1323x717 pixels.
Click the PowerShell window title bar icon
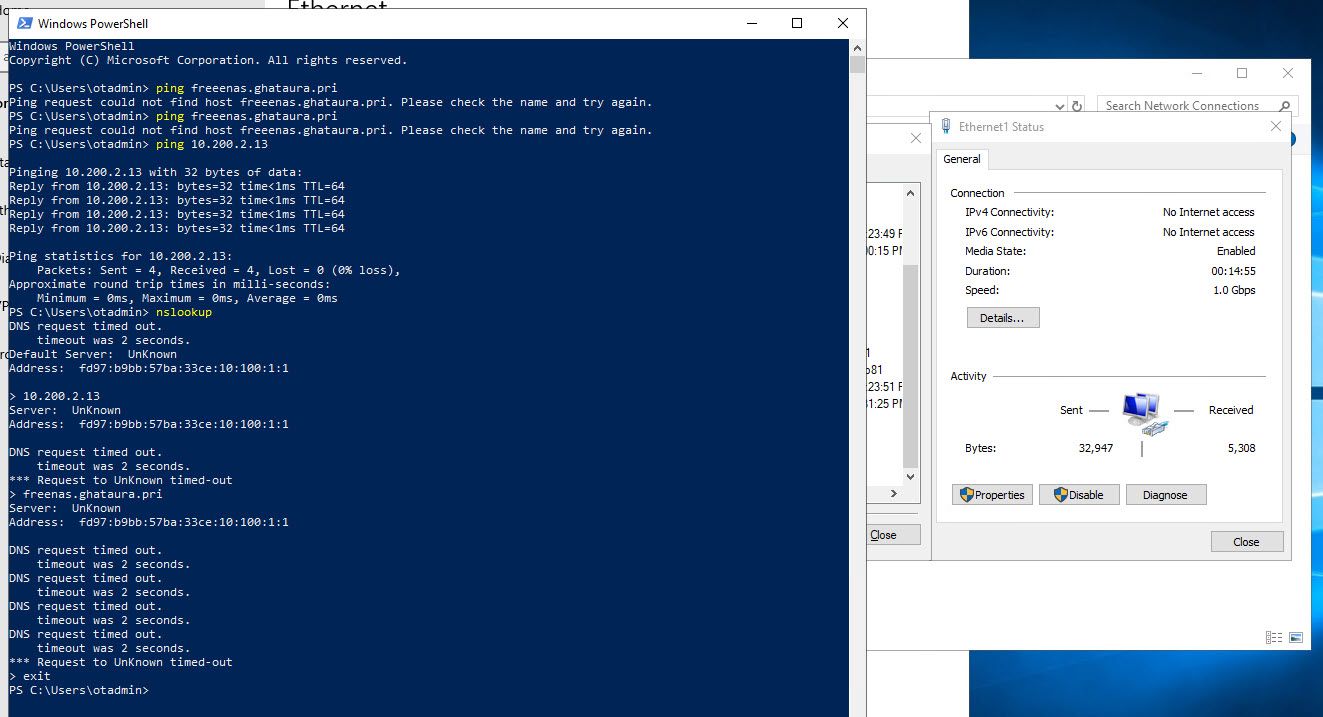tap(24, 23)
